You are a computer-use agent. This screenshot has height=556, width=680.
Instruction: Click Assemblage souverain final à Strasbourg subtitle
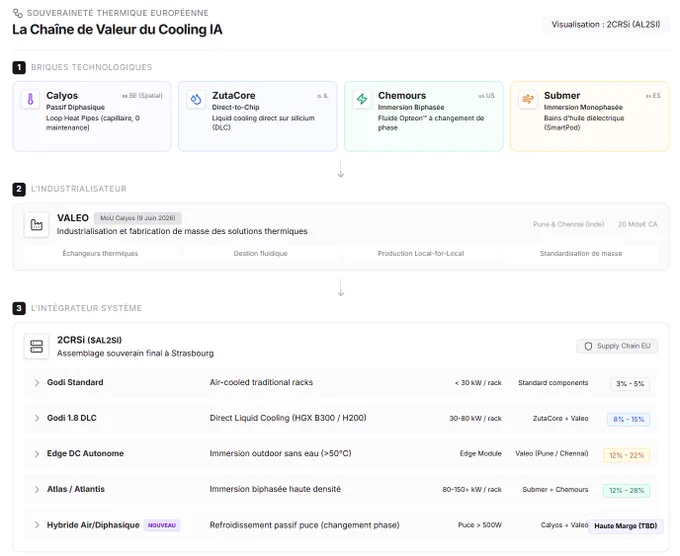click(x=135, y=353)
